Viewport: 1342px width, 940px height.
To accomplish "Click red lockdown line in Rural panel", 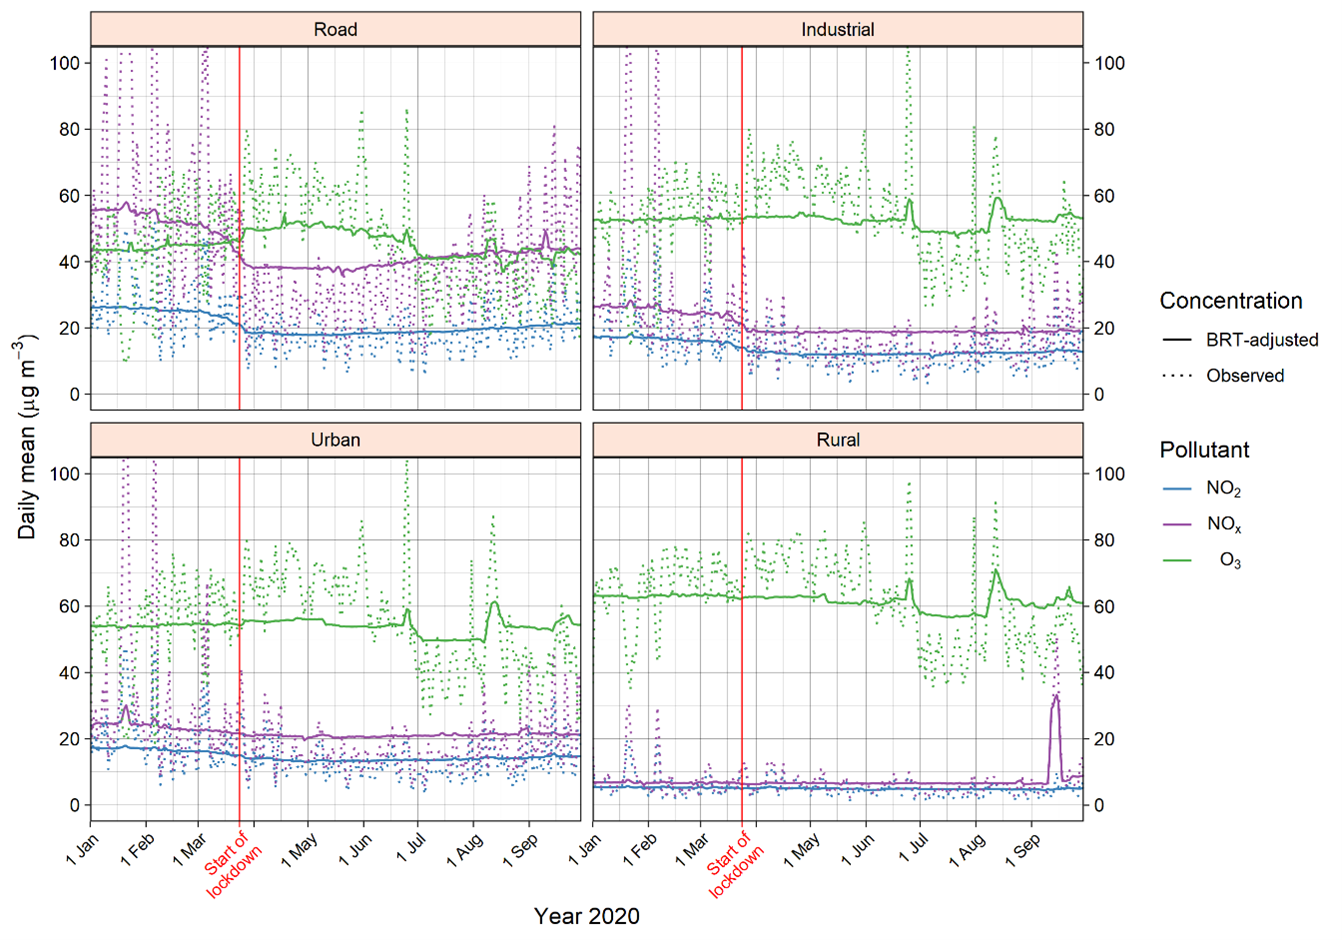I will [742, 639].
